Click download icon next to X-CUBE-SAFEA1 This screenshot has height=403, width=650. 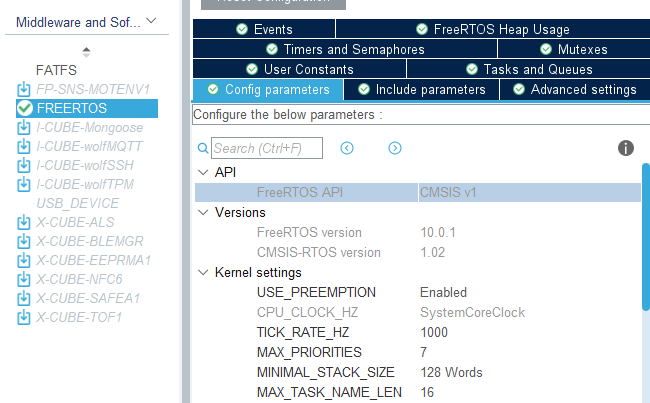click(24, 299)
